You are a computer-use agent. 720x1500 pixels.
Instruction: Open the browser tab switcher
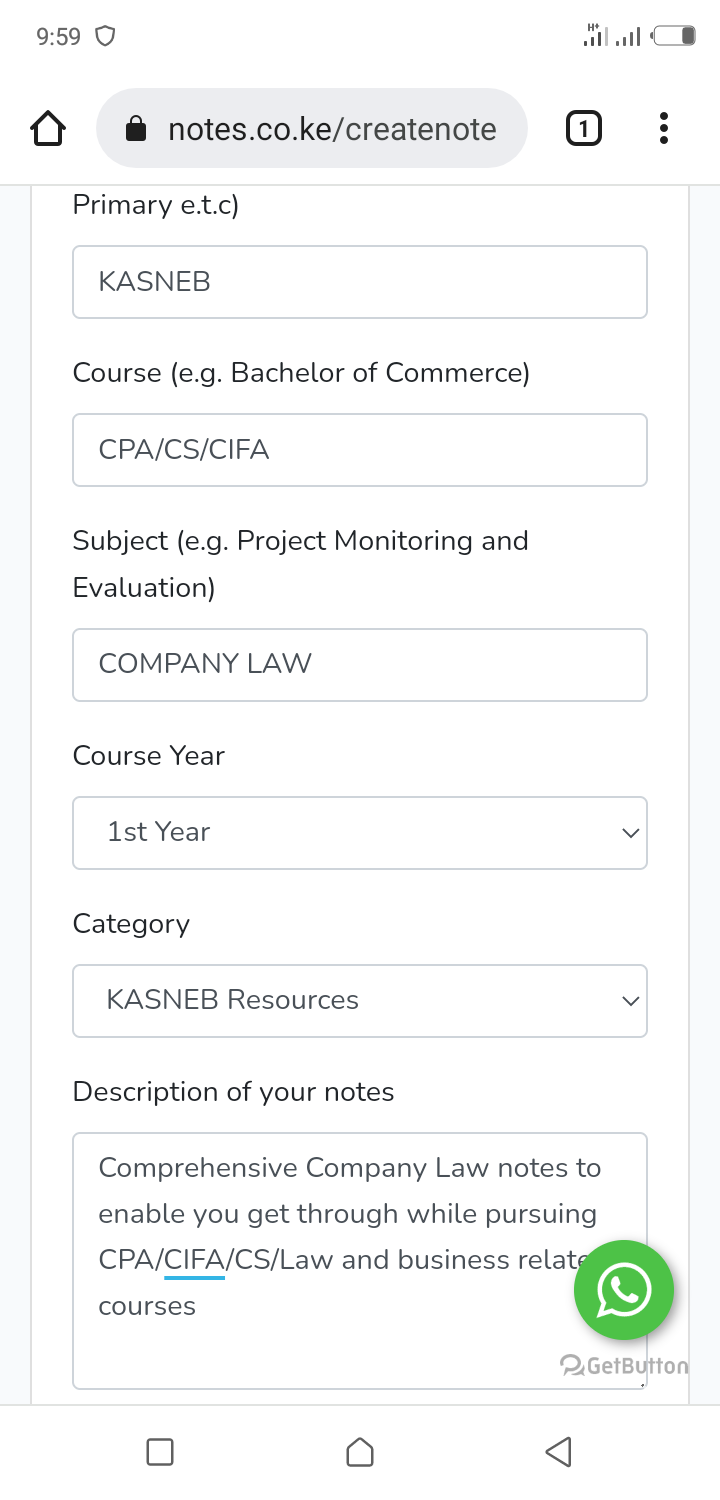point(584,129)
